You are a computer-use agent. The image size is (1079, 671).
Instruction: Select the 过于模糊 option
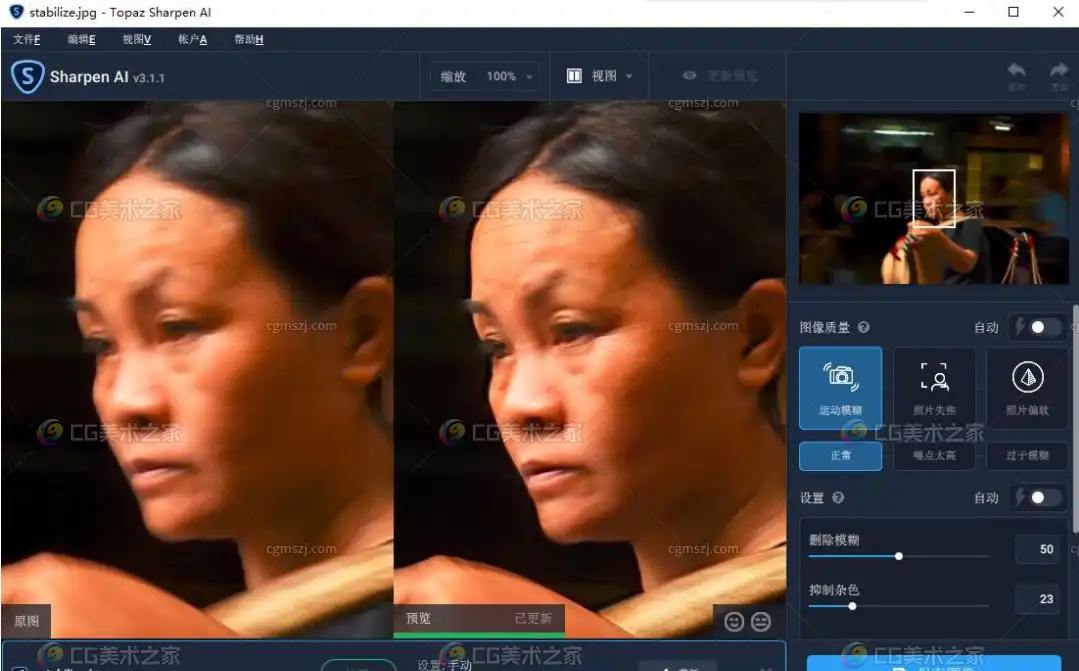[1027, 455]
